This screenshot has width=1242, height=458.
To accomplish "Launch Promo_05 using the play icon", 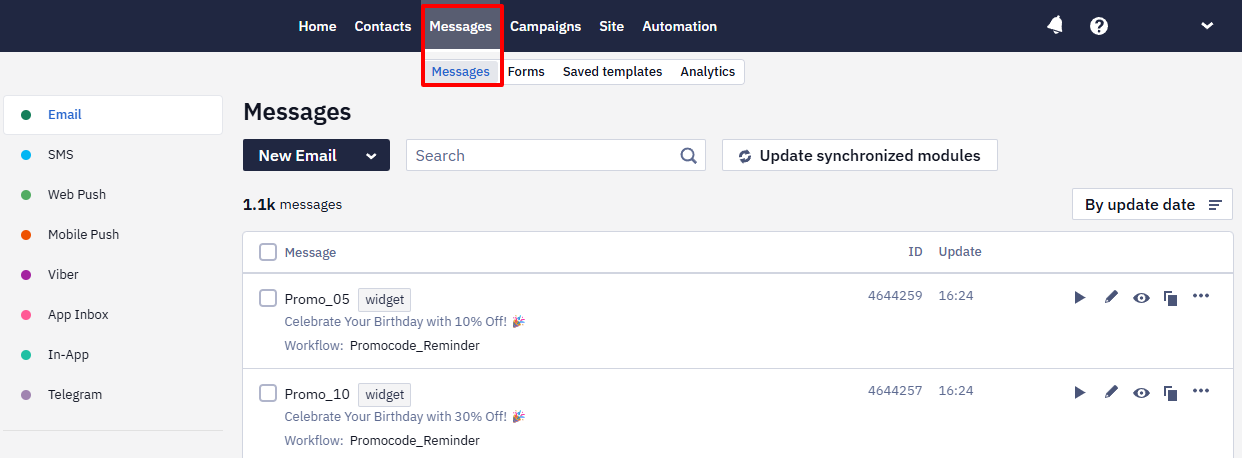I will 1080,297.
